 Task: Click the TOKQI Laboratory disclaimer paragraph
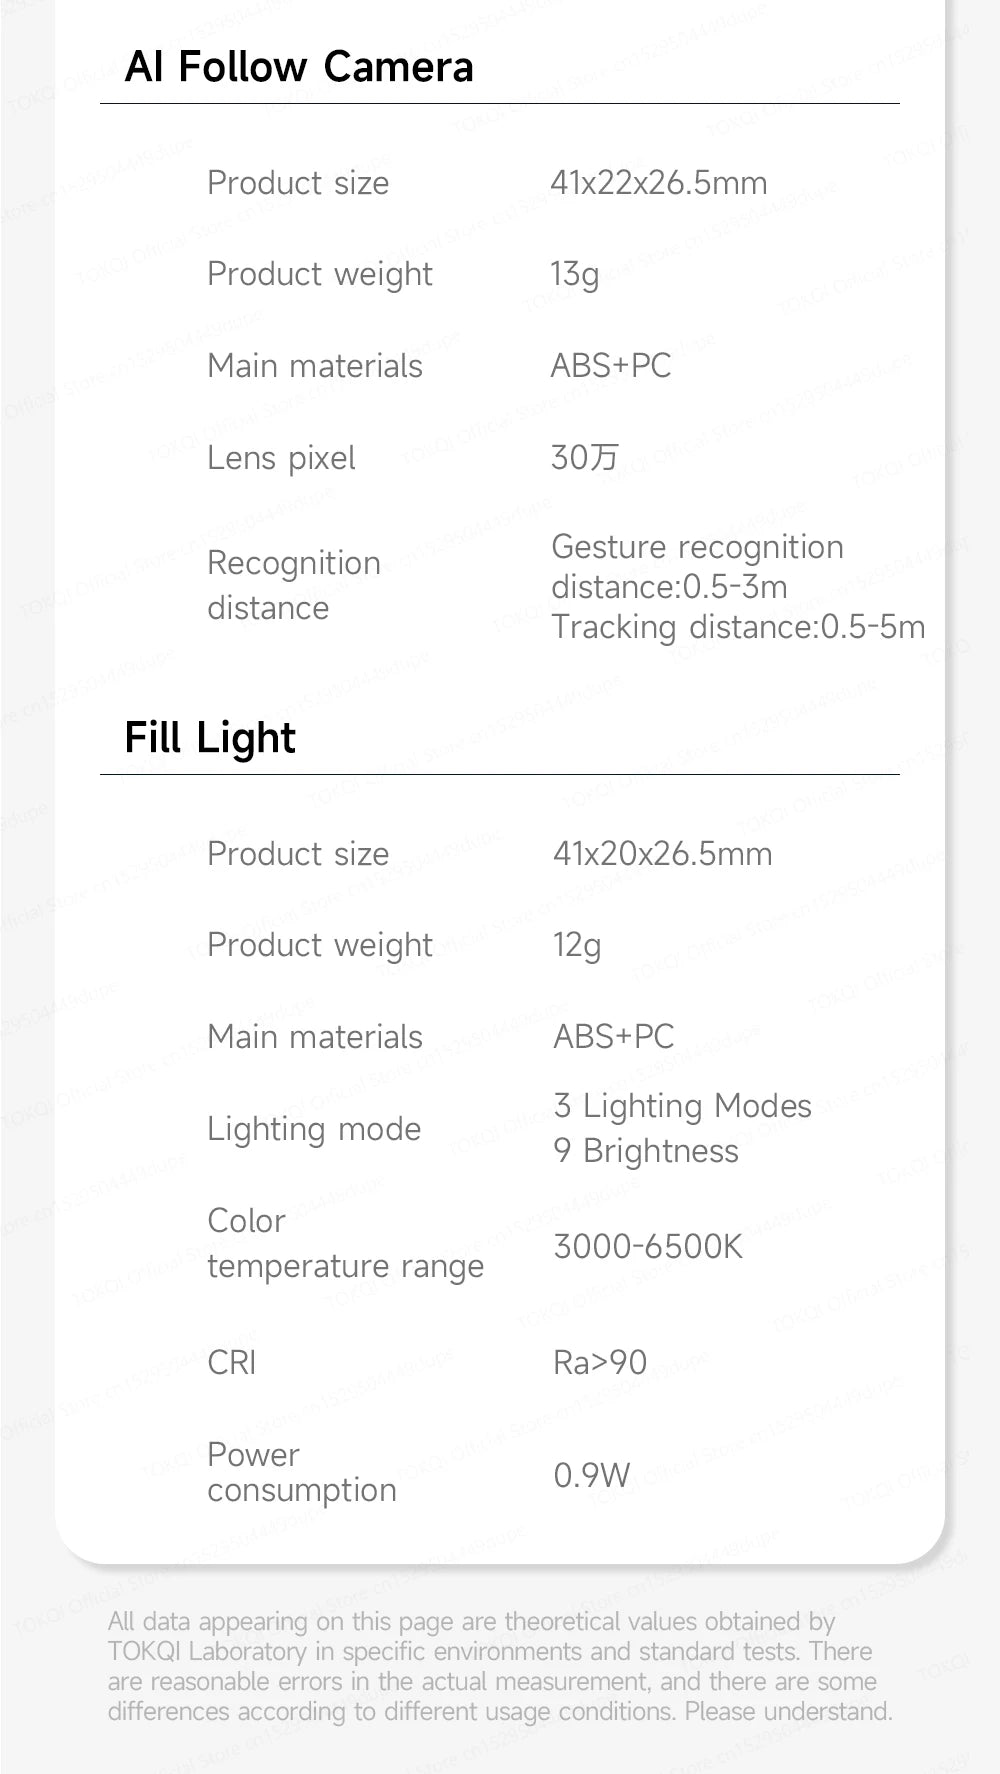500,1666
